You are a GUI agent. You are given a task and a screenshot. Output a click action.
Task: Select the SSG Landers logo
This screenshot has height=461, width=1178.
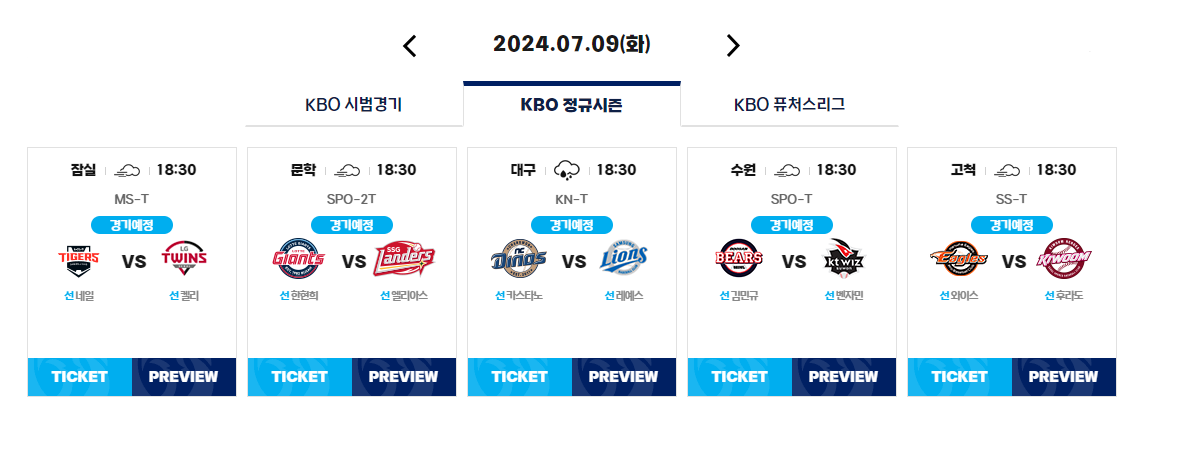click(x=404, y=260)
